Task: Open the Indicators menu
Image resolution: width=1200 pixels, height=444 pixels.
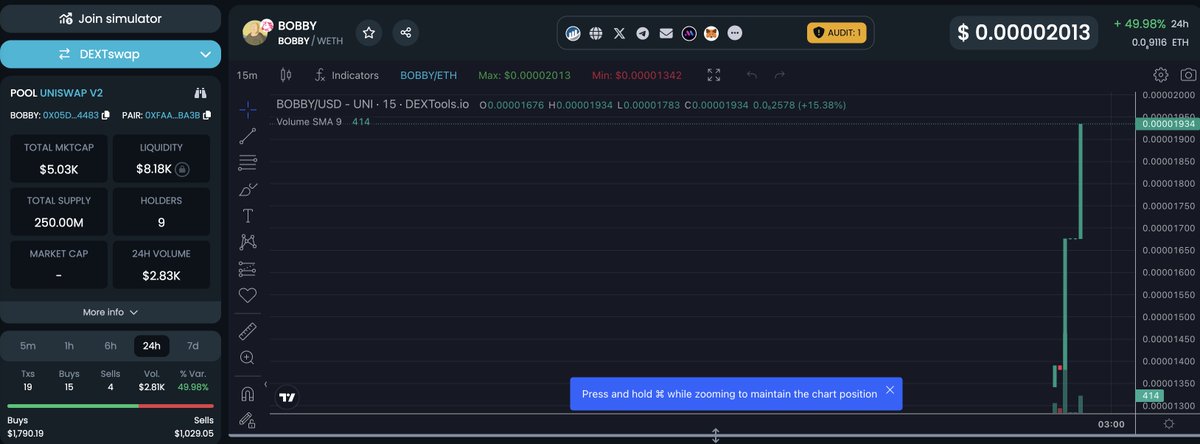Action: (x=346, y=75)
